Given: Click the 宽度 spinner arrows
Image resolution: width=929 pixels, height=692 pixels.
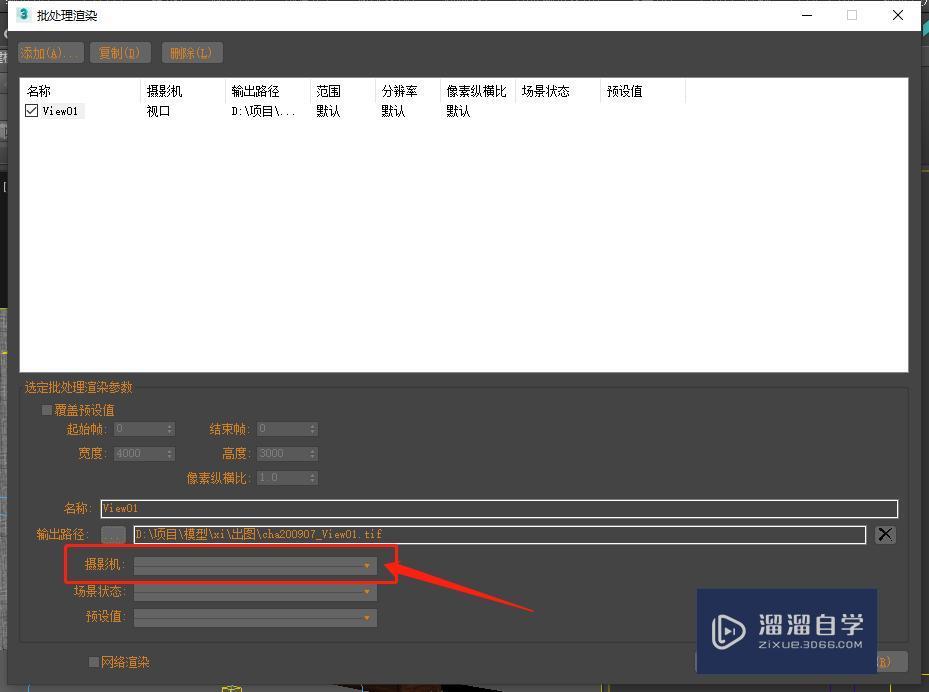Looking at the screenshot, I should (170, 454).
